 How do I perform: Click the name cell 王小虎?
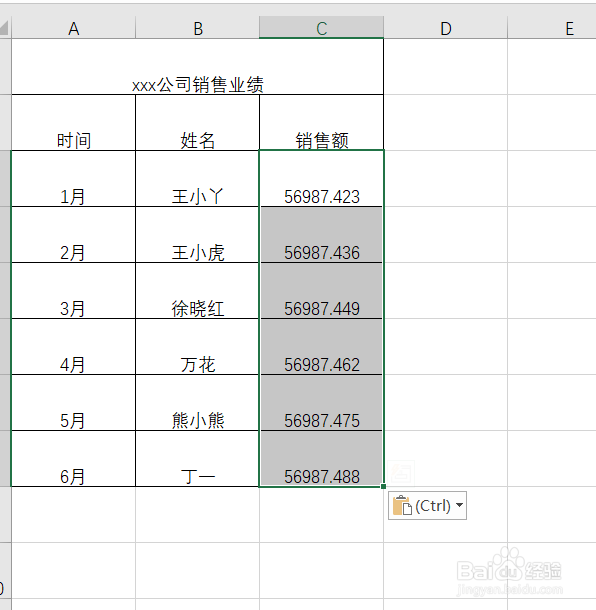(x=197, y=235)
